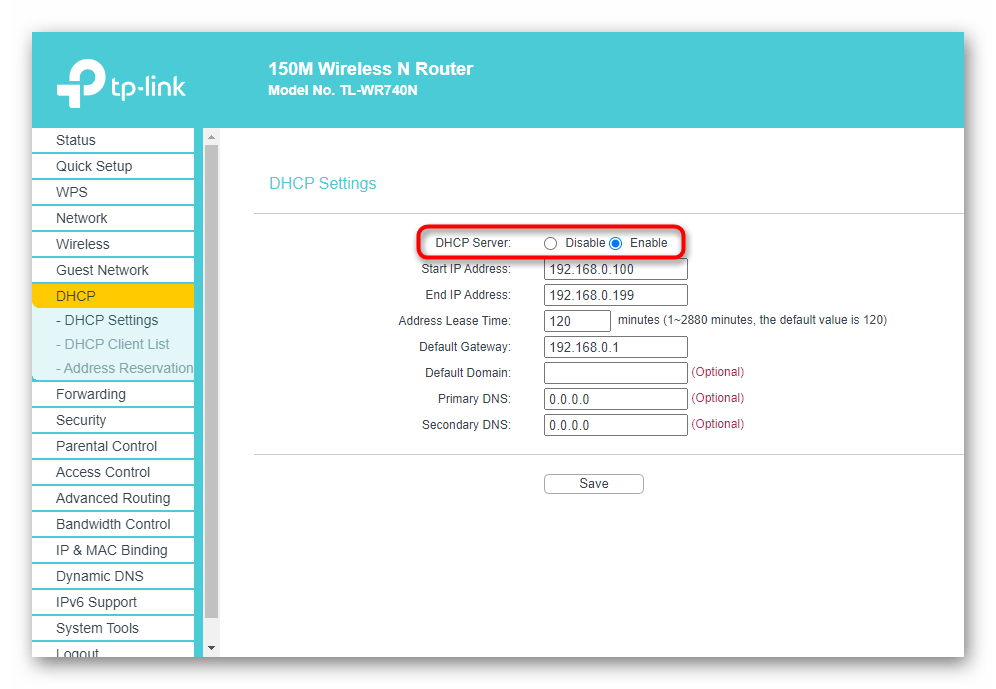Select the Enable DHCP Server radio button
996x689 pixels.
[616, 243]
